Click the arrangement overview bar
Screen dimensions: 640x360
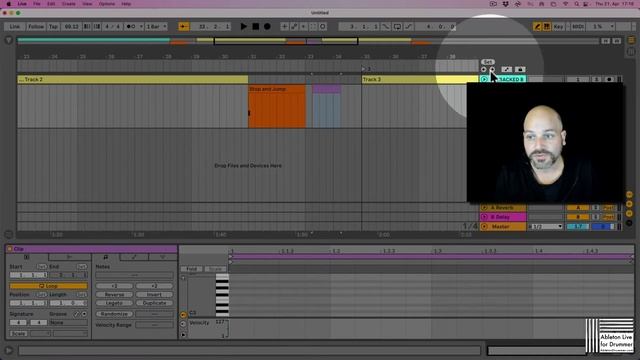pos(308,41)
